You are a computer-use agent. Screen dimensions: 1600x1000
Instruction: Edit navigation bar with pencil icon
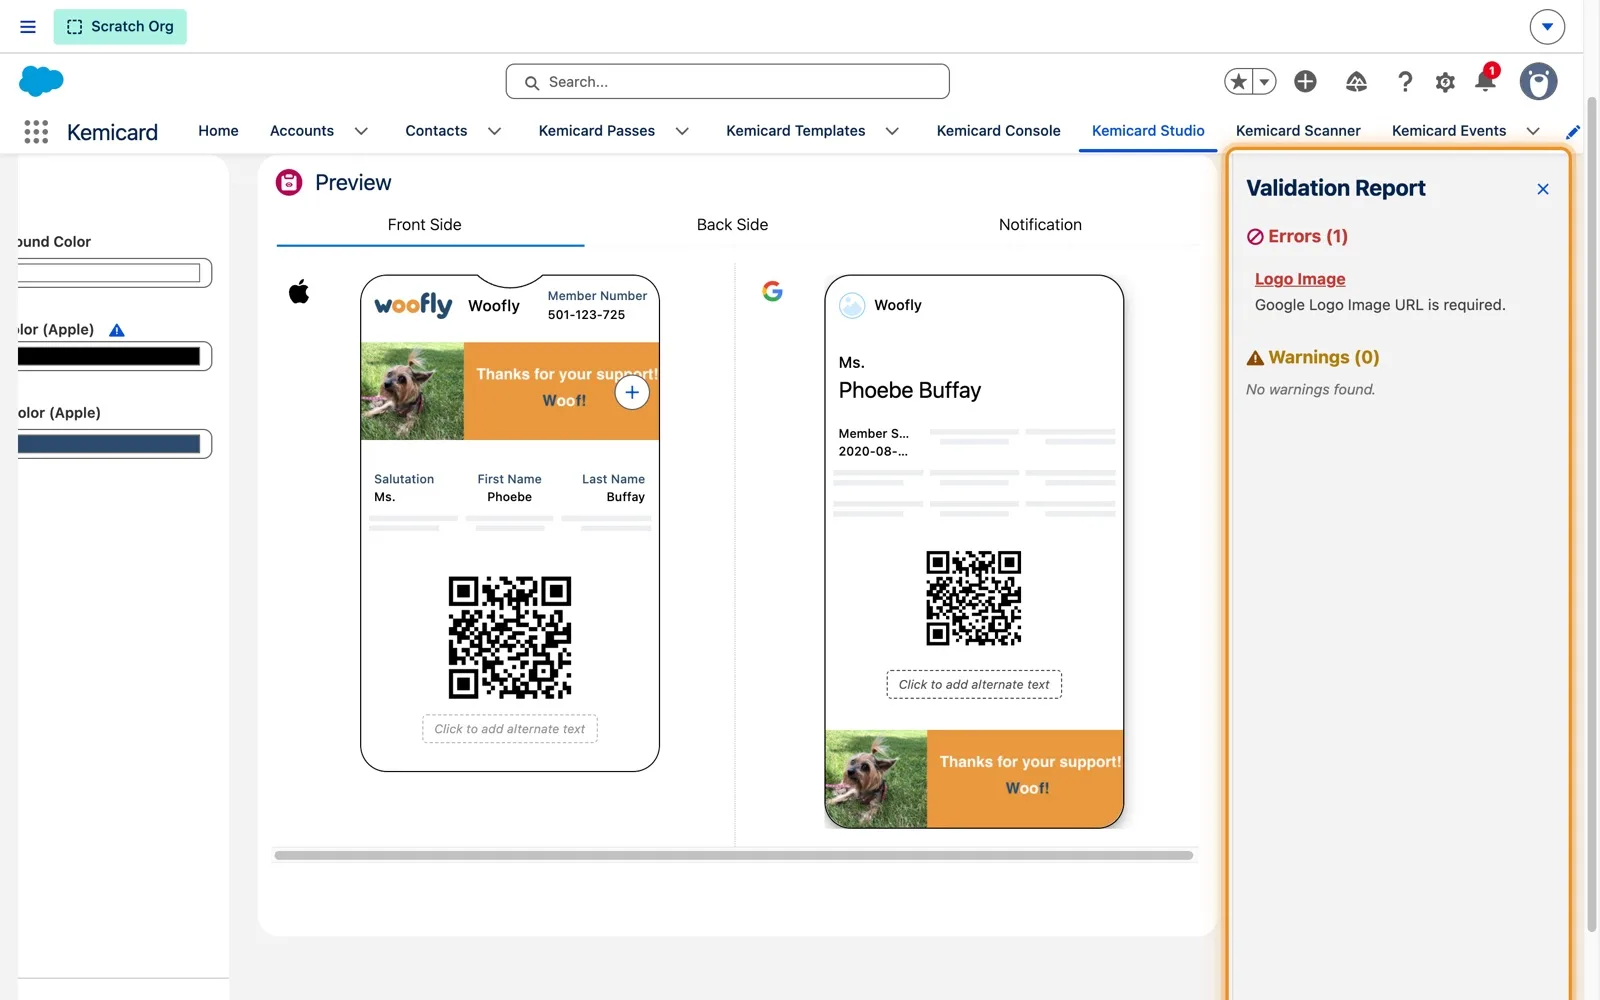click(1573, 131)
